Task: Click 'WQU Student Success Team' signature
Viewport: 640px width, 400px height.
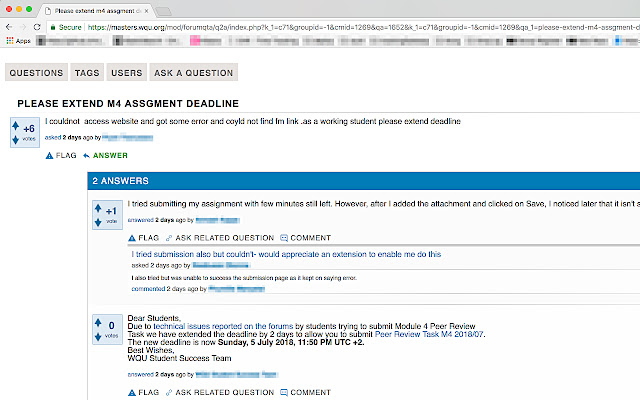Action: [180, 358]
